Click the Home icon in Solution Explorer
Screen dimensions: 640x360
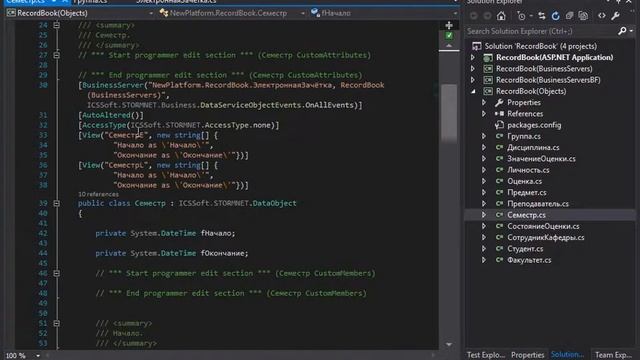tap(501, 16)
